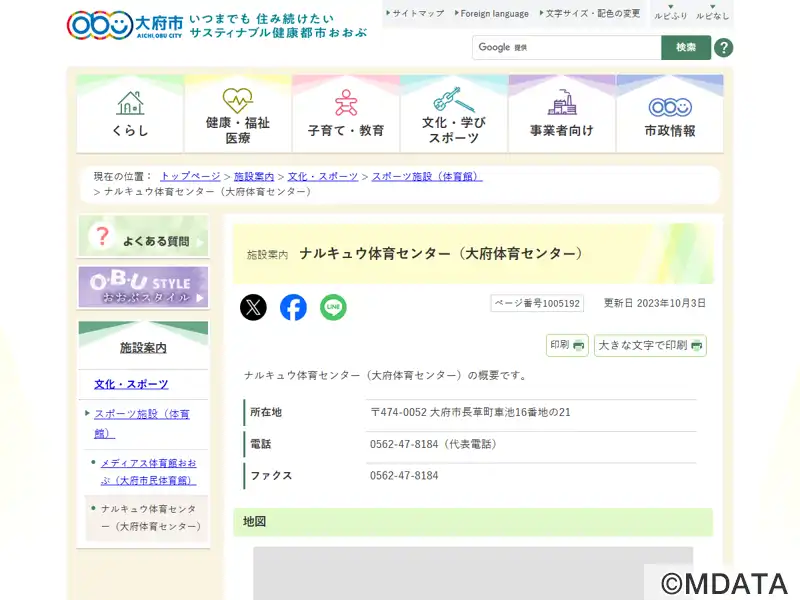This screenshot has width=800, height=600.
Task: Expand スポーツ施設（体育館） in sidebar
Action: [x=142, y=423]
